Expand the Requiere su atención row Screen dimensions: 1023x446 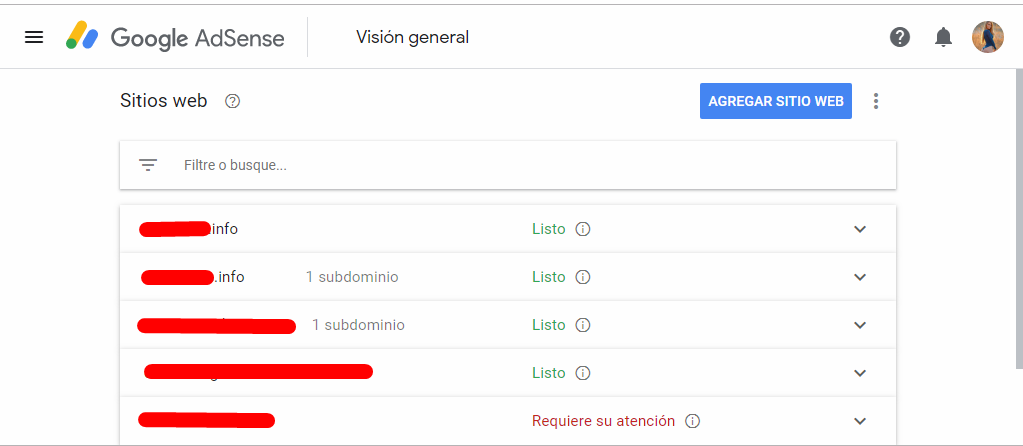[860, 421]
